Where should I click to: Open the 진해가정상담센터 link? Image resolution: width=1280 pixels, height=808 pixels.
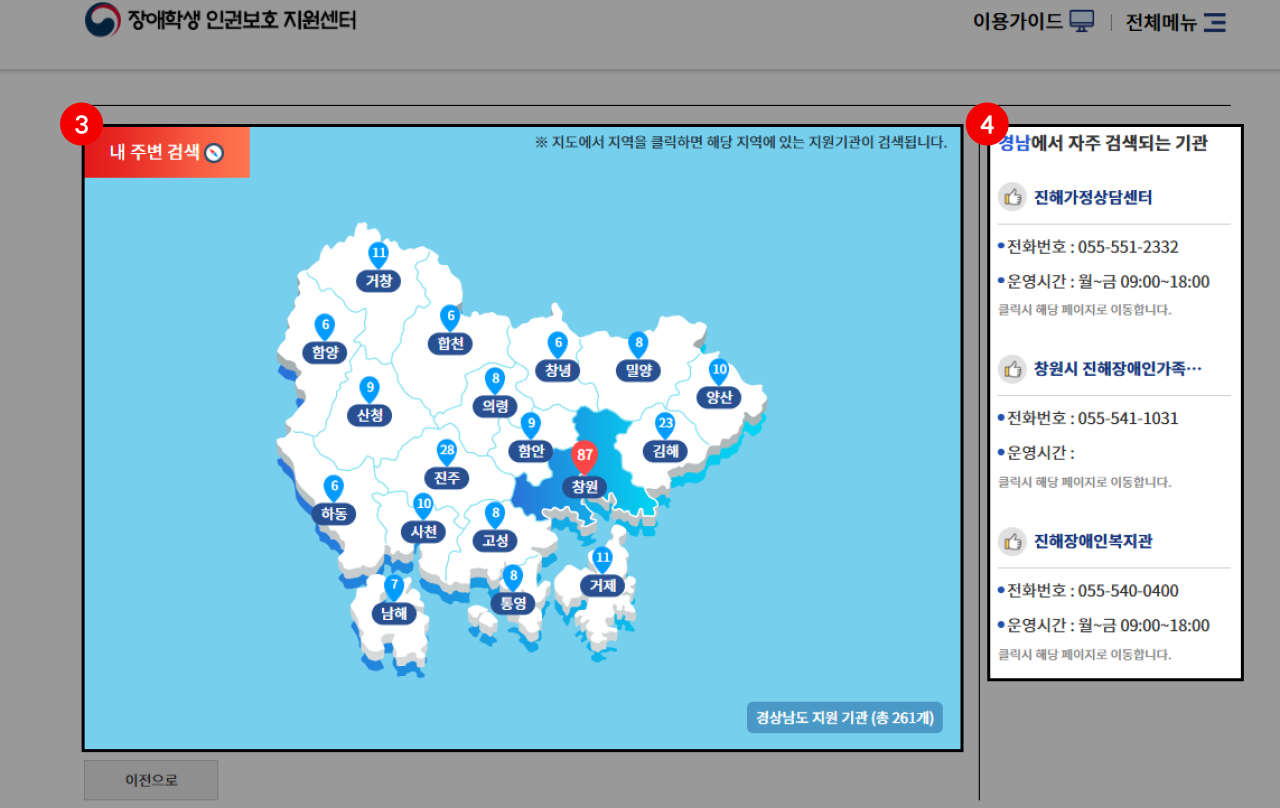1093,198
